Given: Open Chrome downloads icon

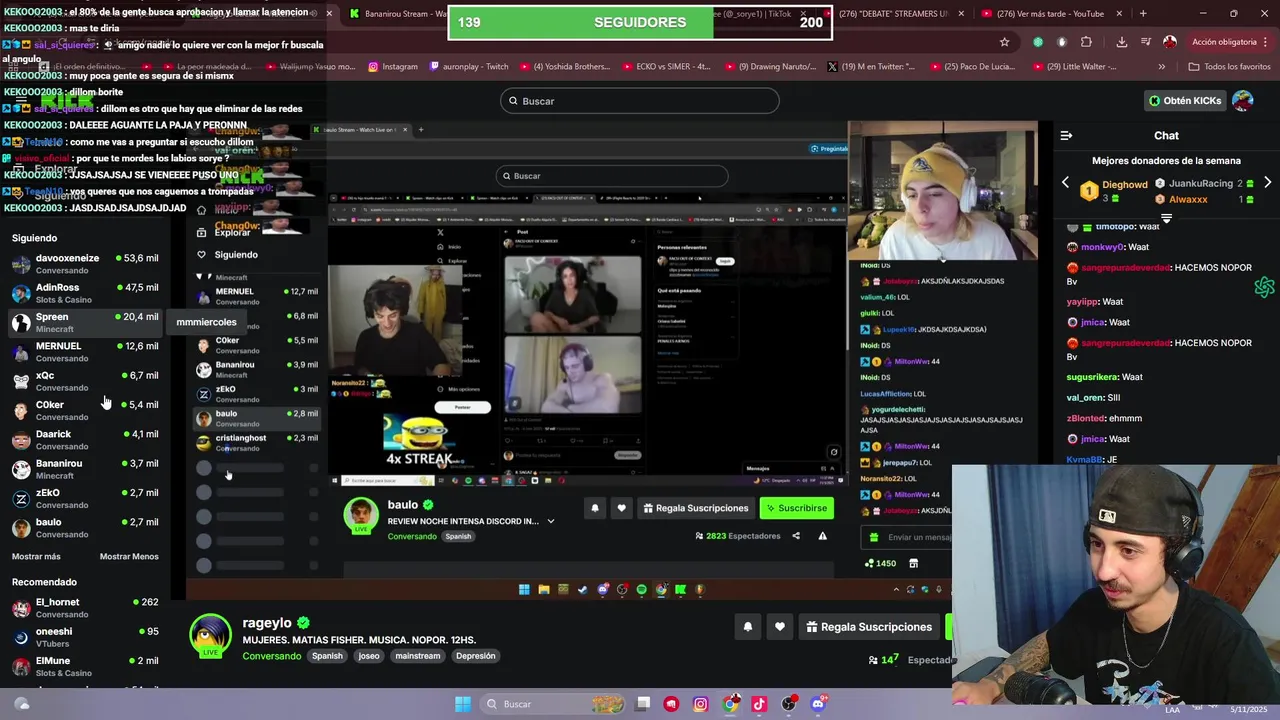Looking at the screenshot, I should (1121, 42).
